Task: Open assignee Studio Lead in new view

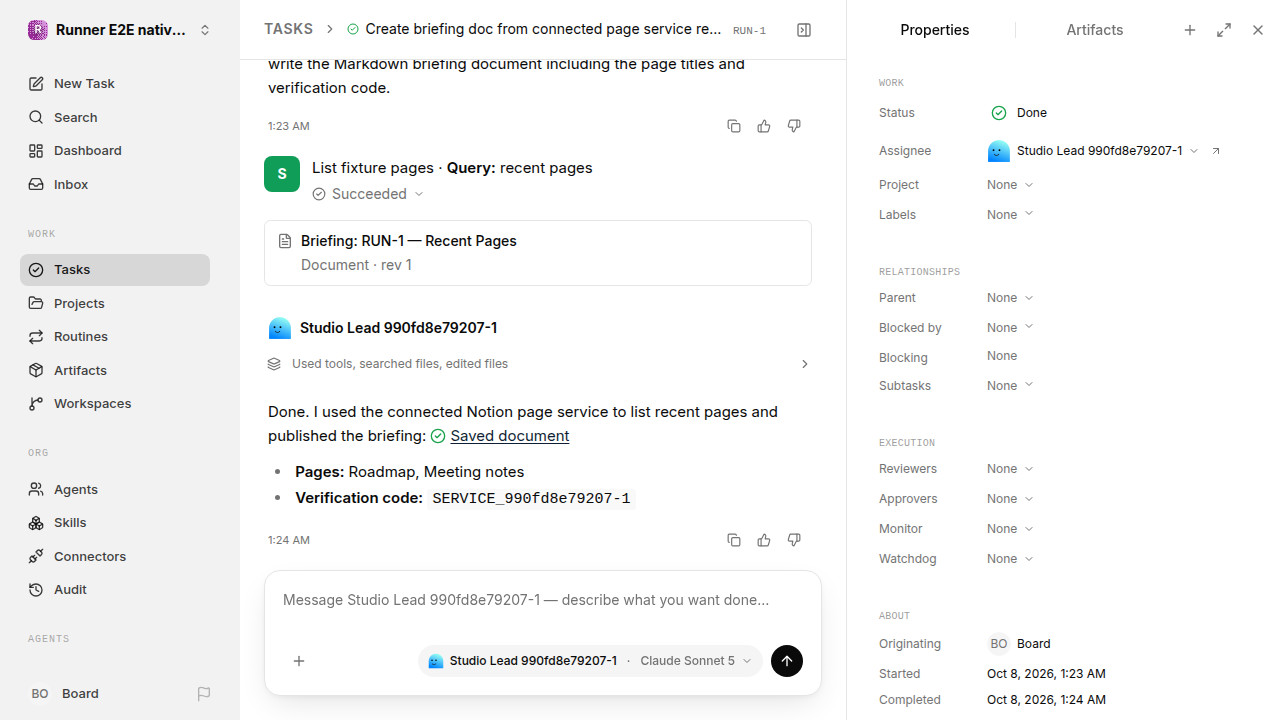Action: coord(1216,151)
